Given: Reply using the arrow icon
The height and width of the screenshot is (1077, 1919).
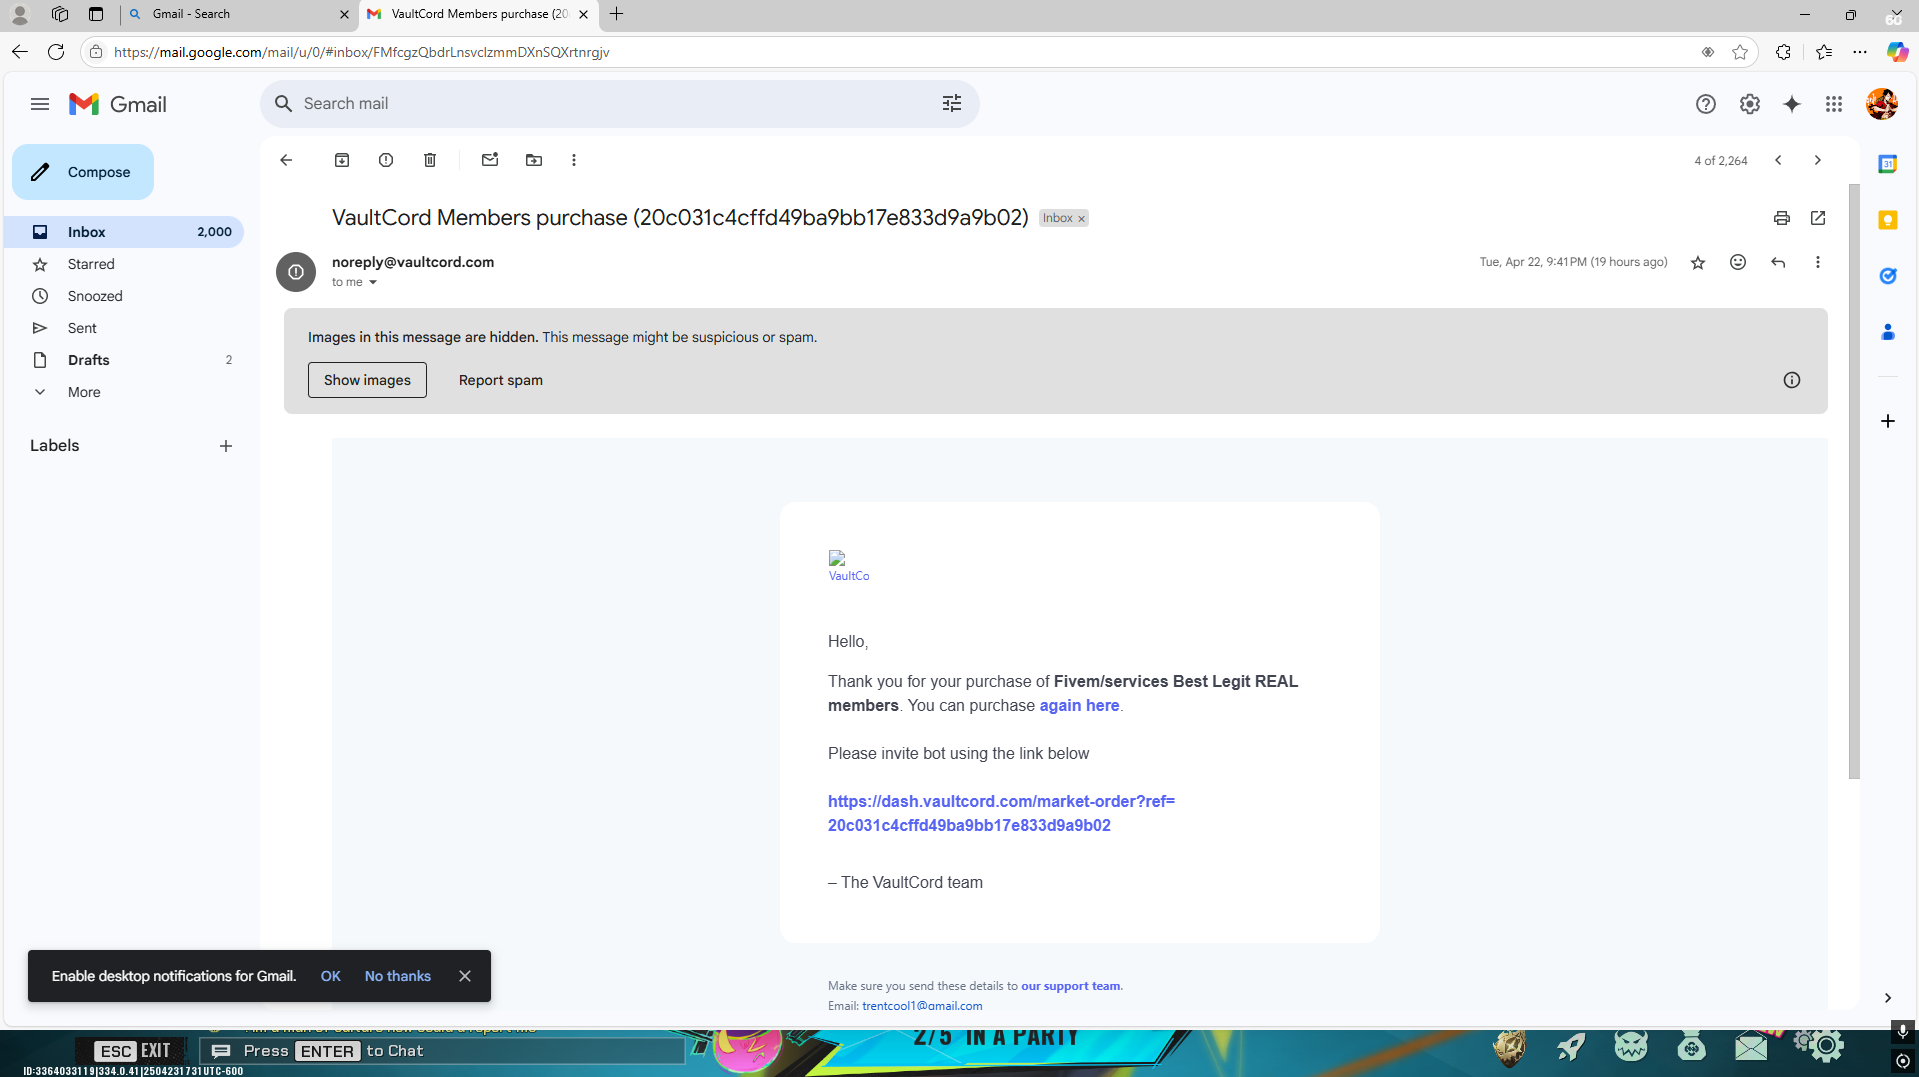Looking at the screenshot, I should pos(1777,262).
